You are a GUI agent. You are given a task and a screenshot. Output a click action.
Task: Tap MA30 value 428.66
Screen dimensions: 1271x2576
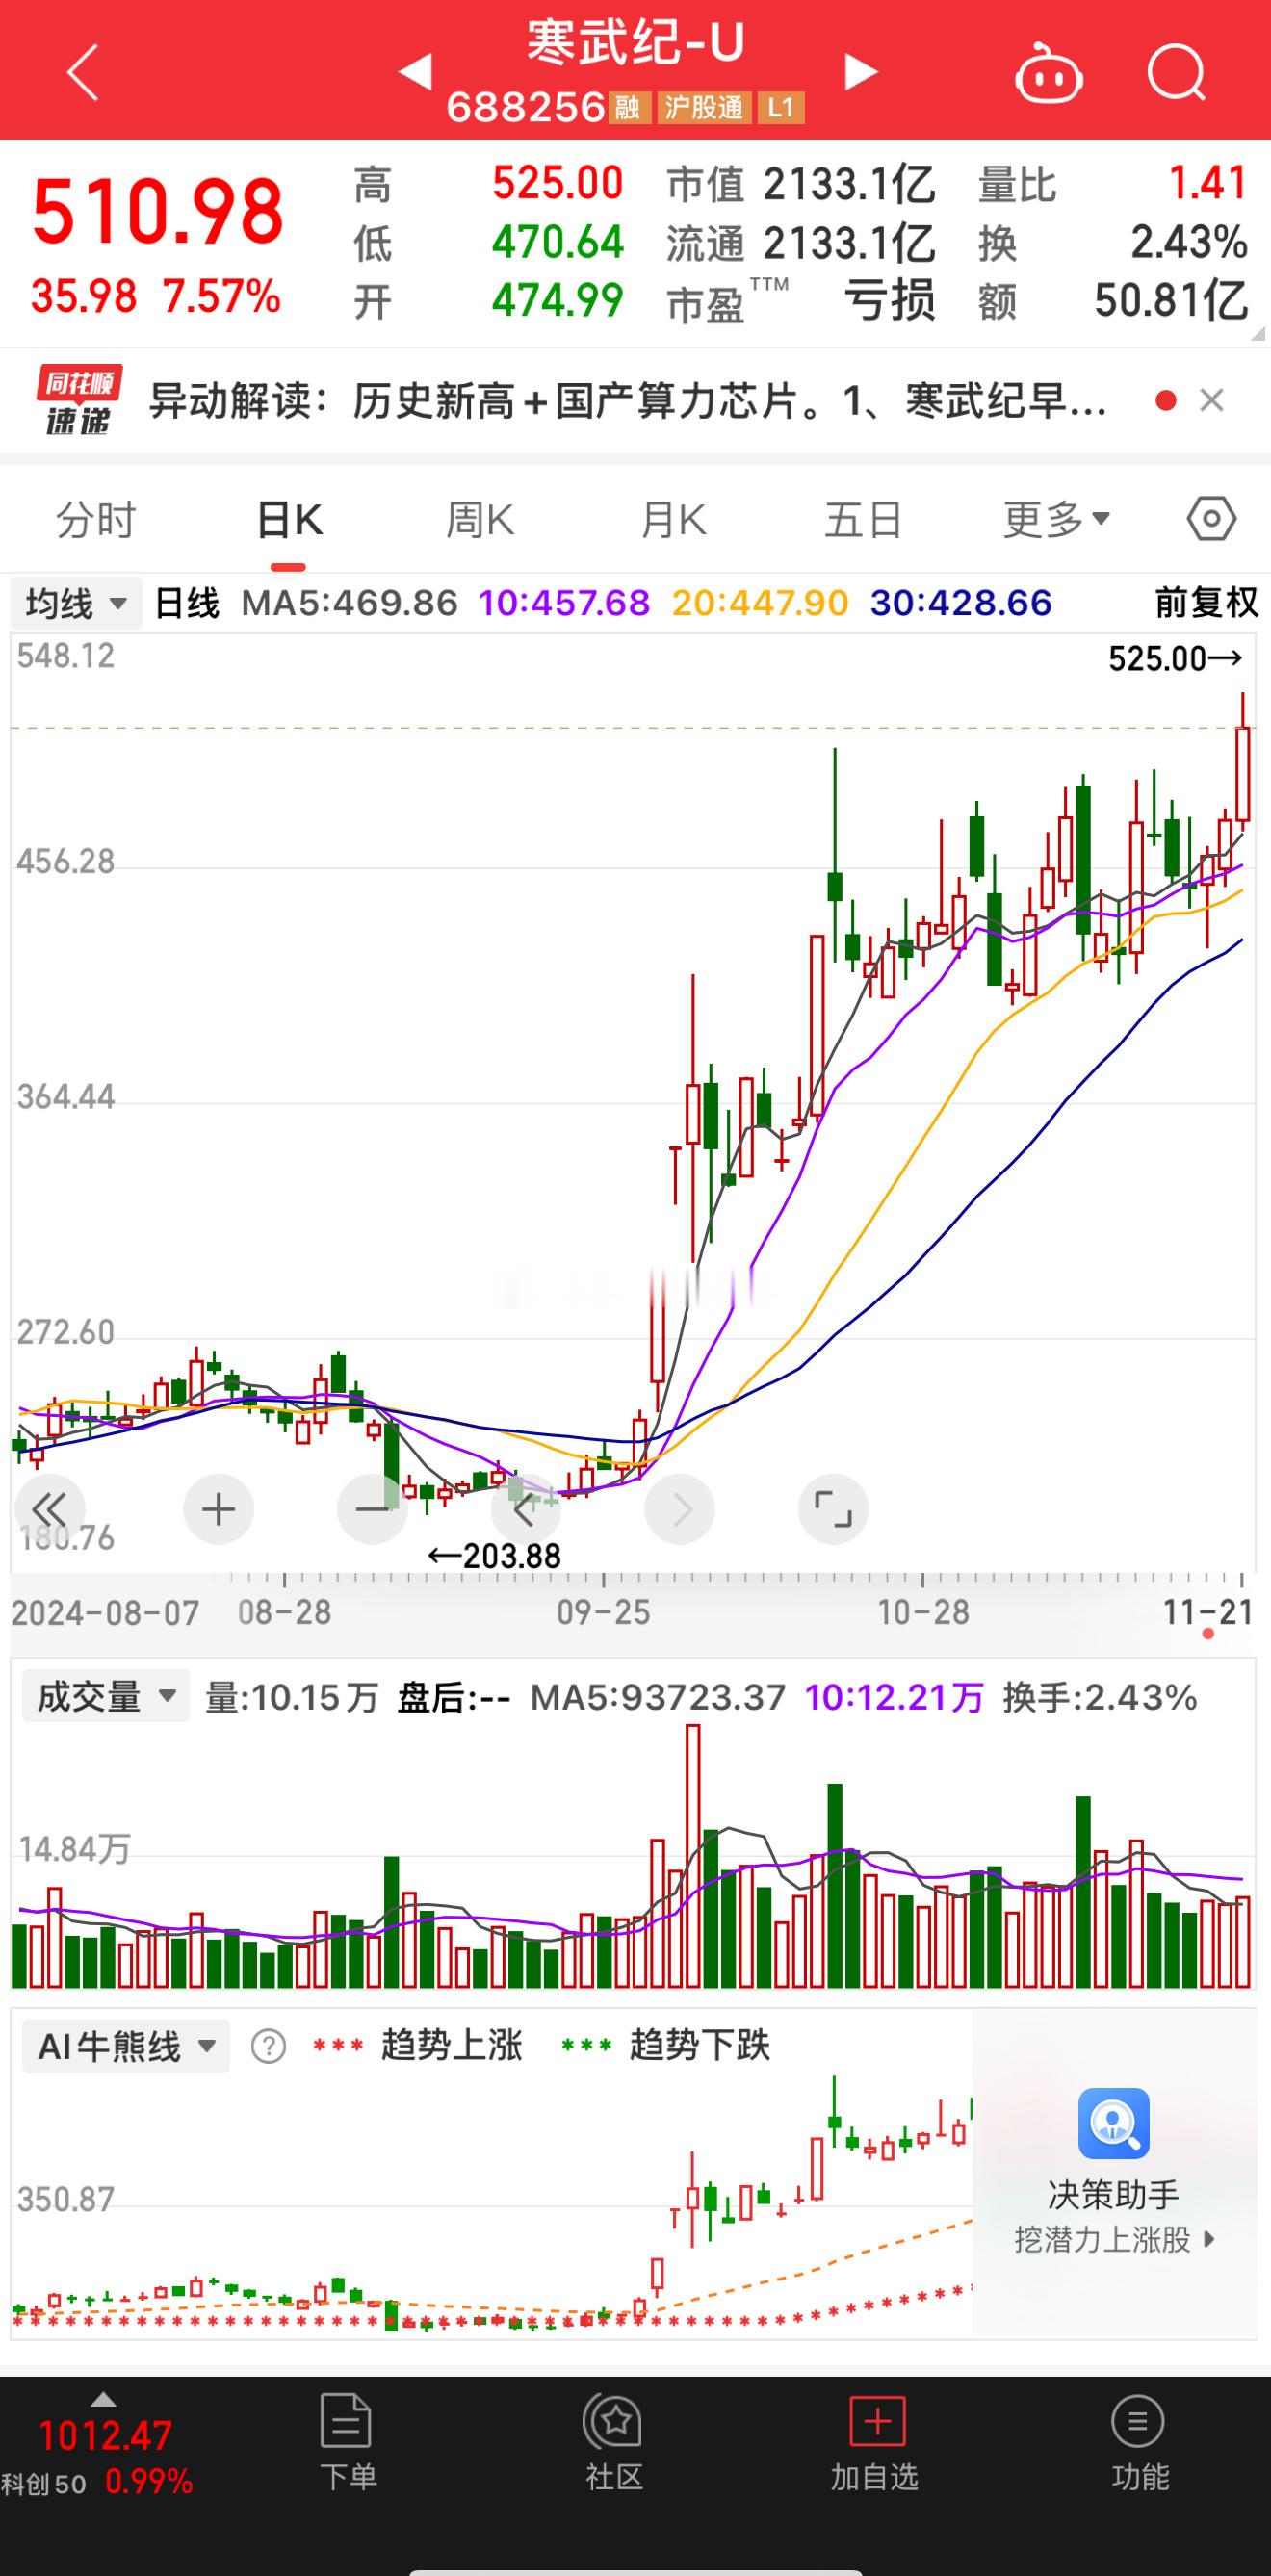pyautogui.click(x=961, y=603)
